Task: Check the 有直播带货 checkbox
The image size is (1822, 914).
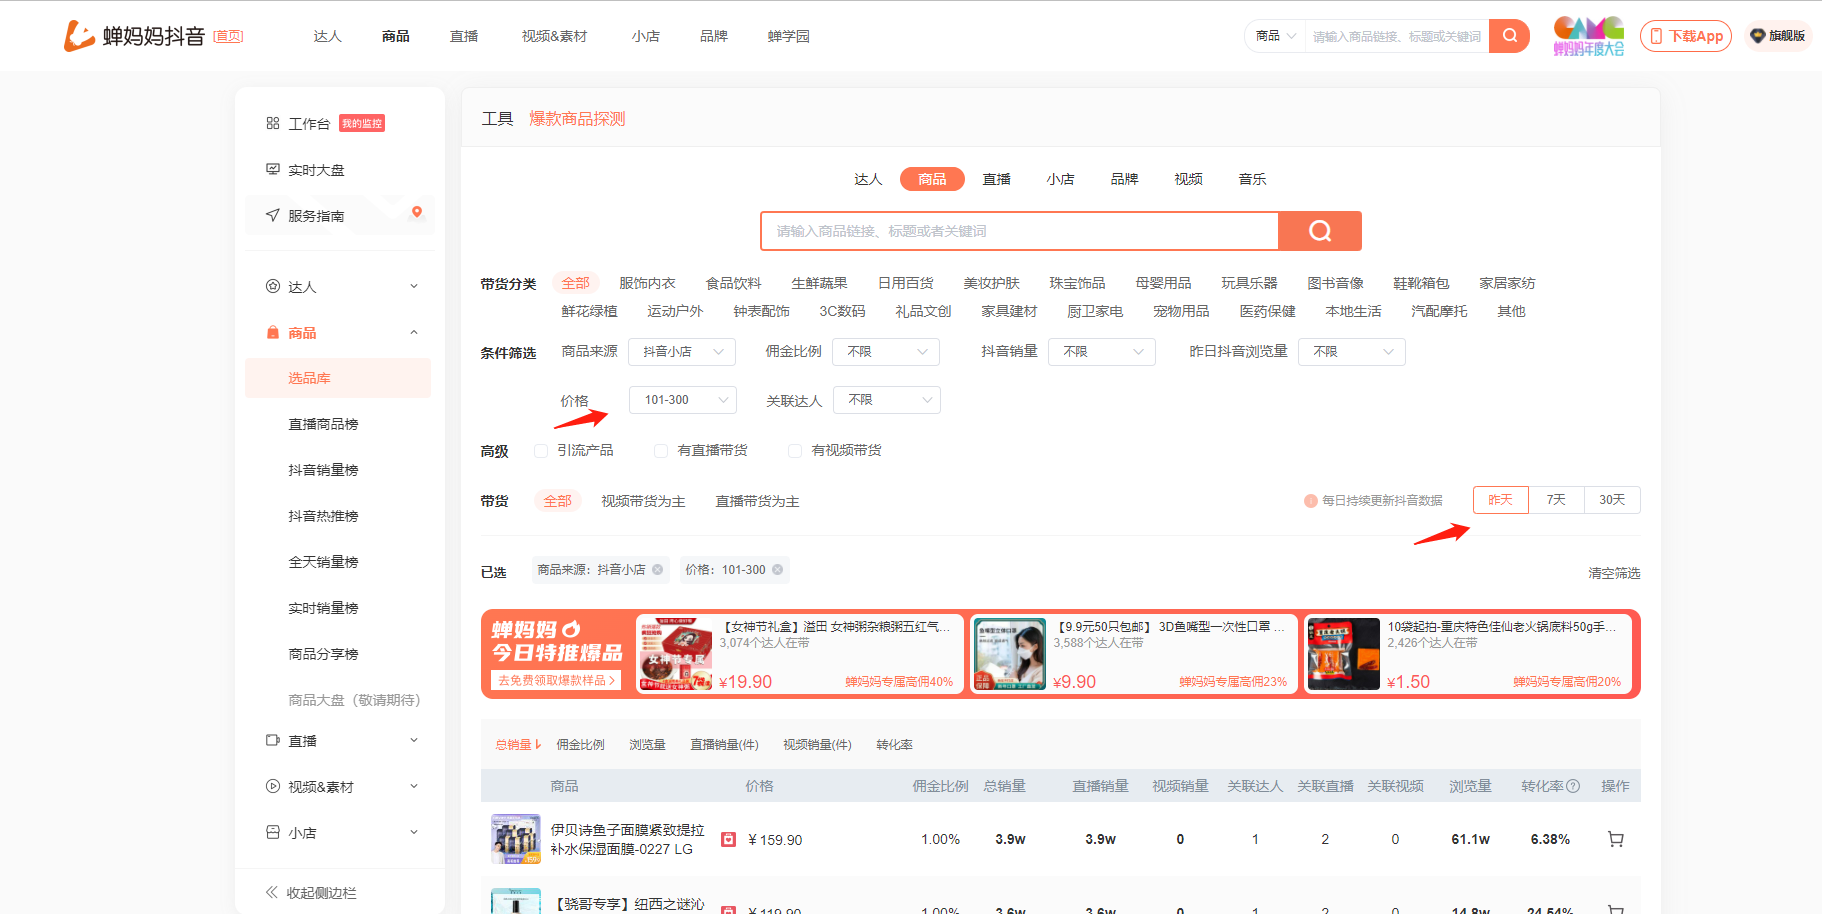Action: (661, 451)
